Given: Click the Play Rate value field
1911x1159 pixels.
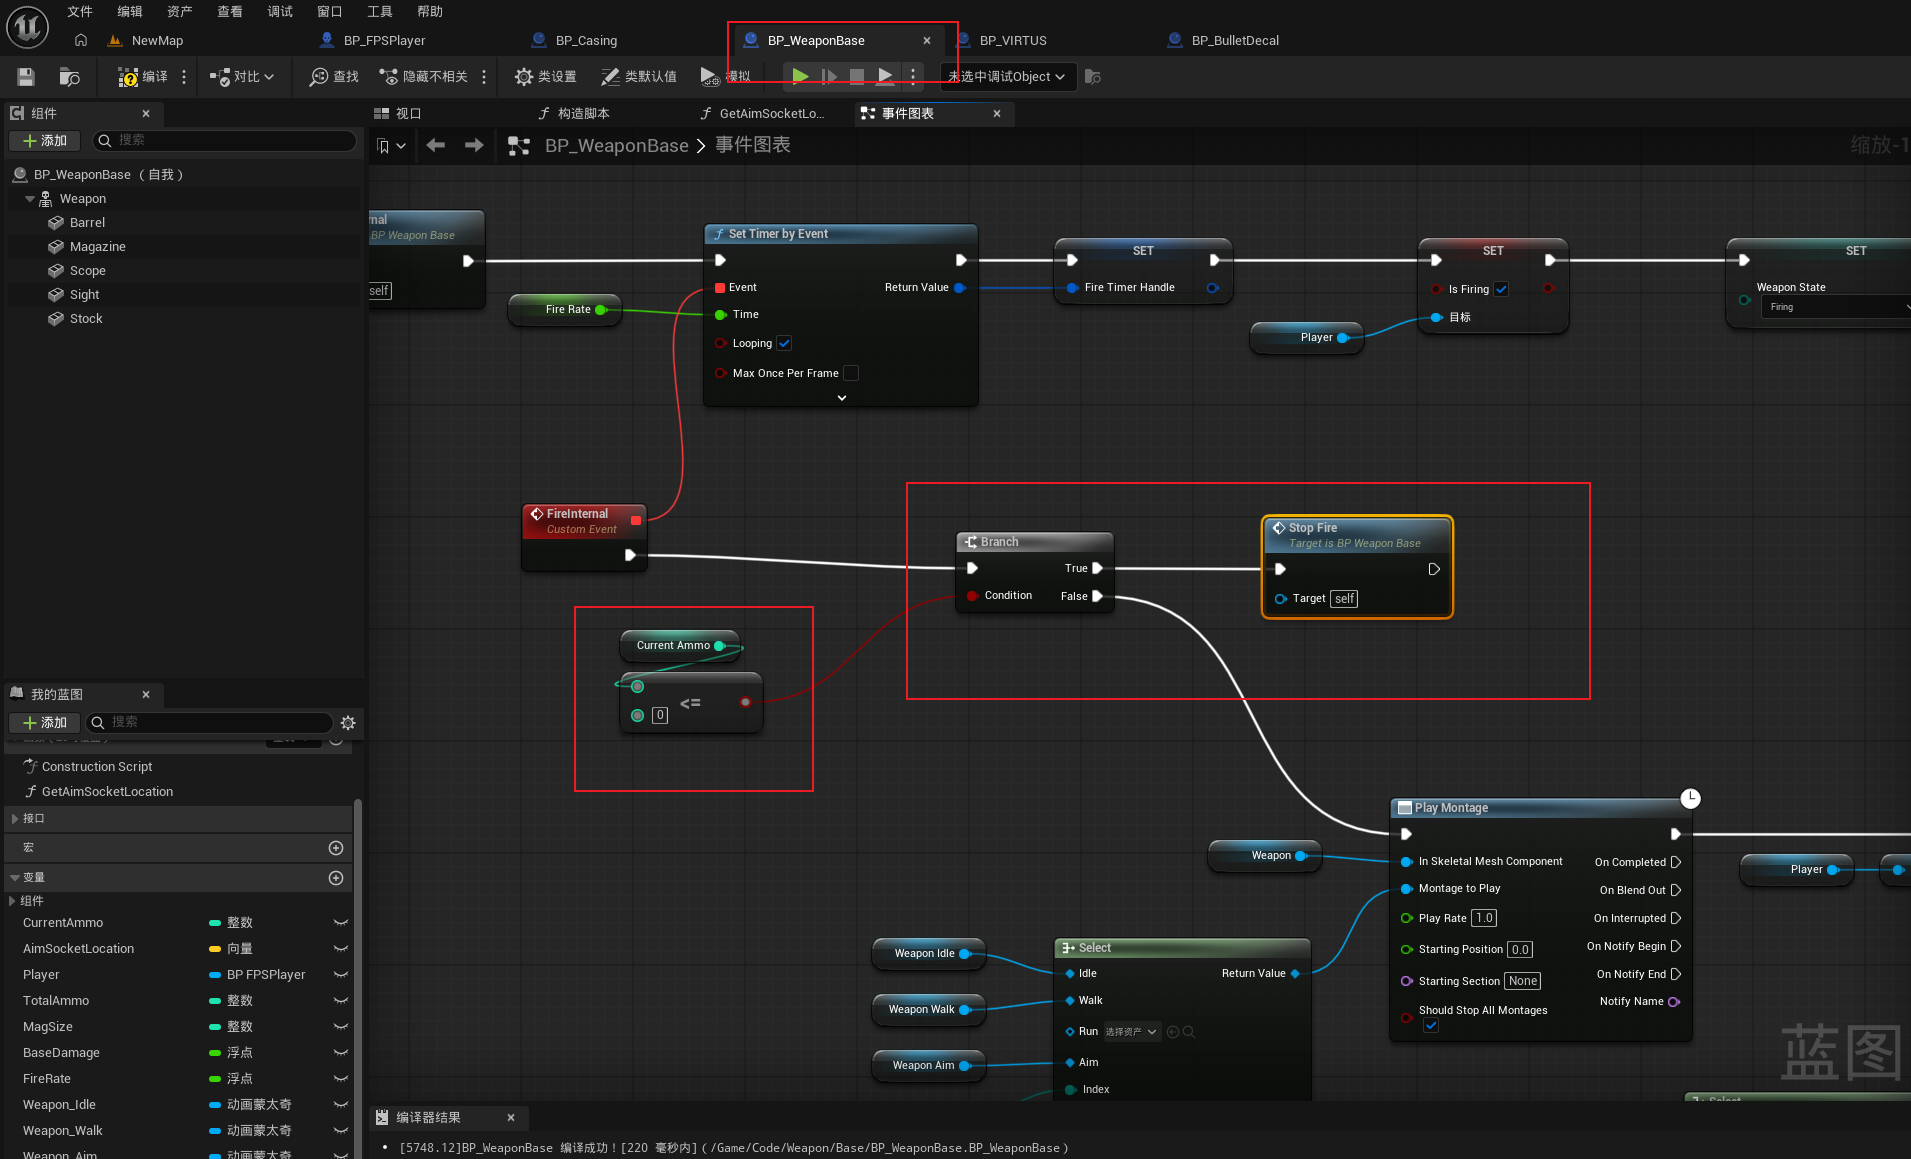Looking at the screenshot, I should tap(1484, 918).
